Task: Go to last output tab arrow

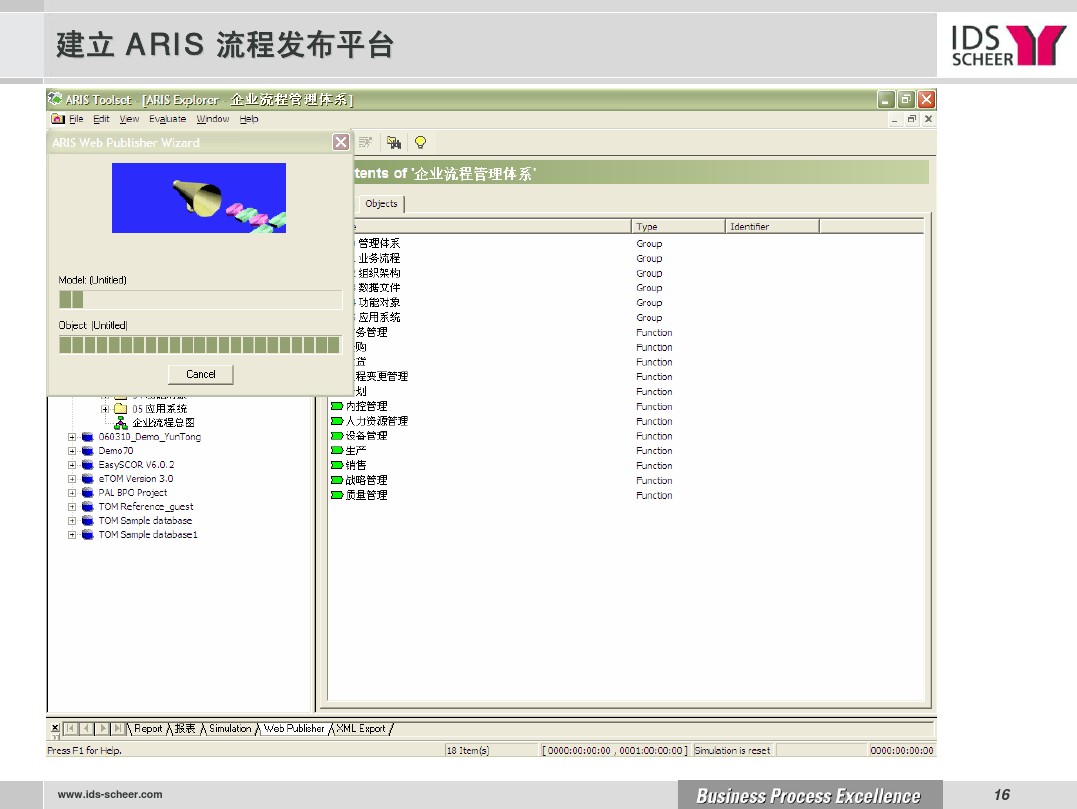Action: 118,728
